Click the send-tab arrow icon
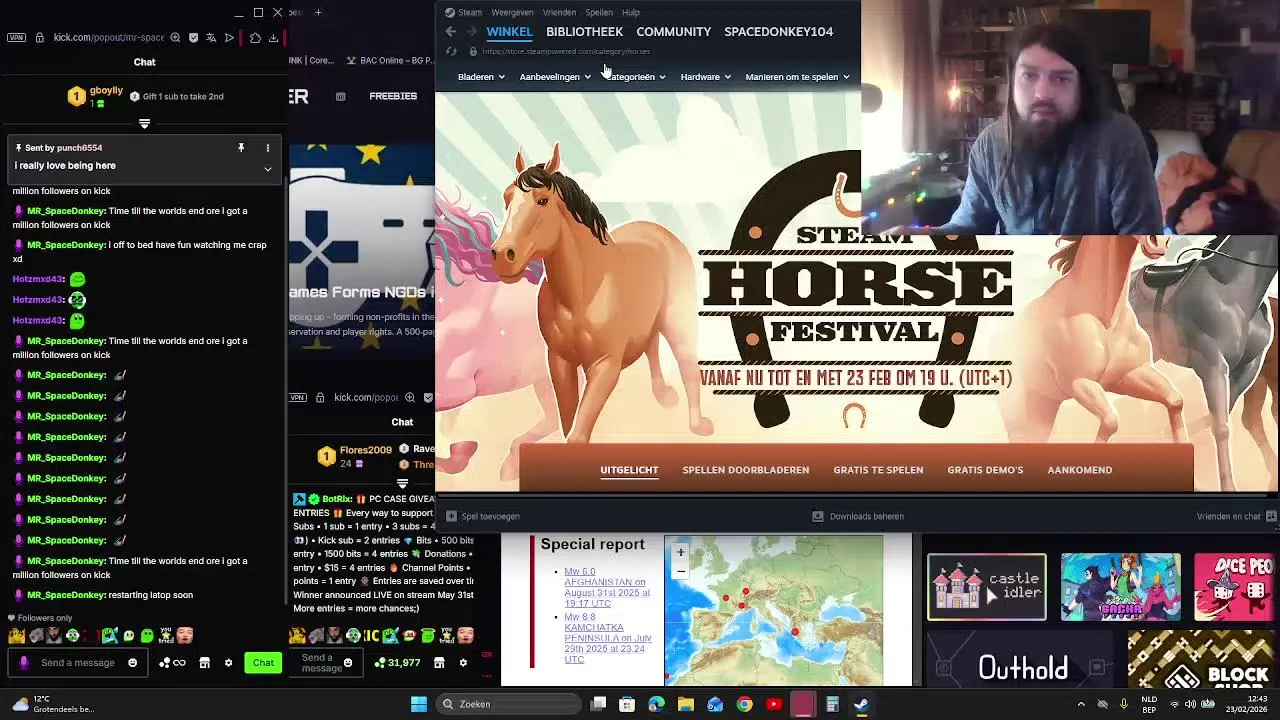The image size is (1280, 720). (x=229, y=38)
